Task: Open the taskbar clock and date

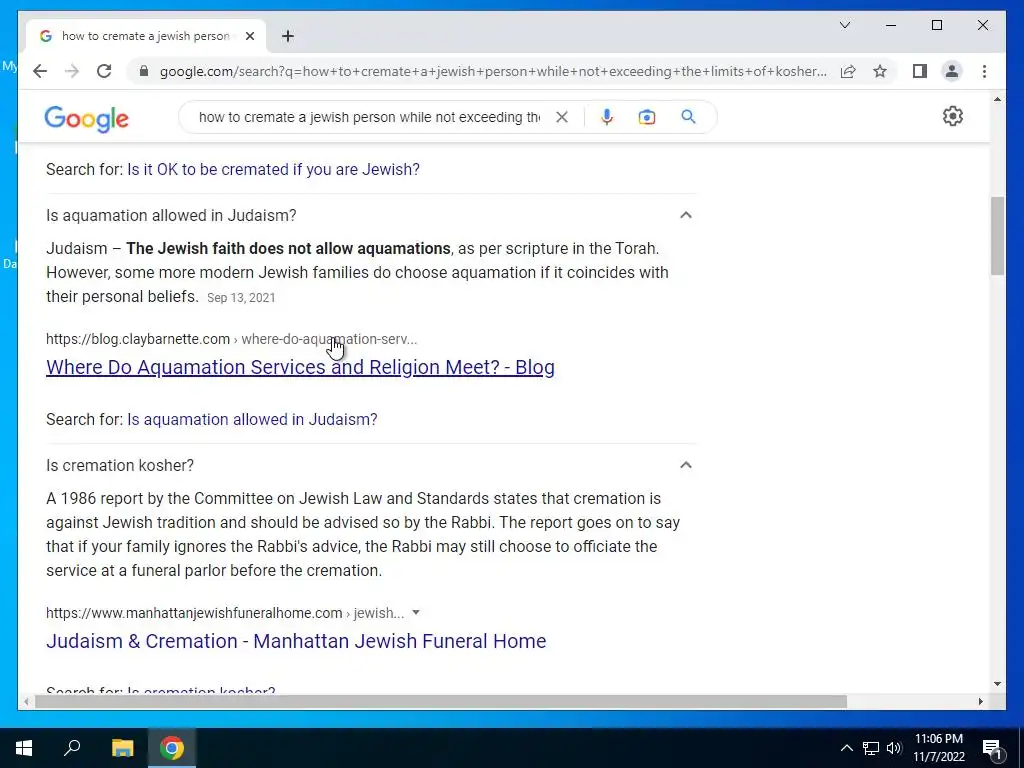Action: click(938, 748)
